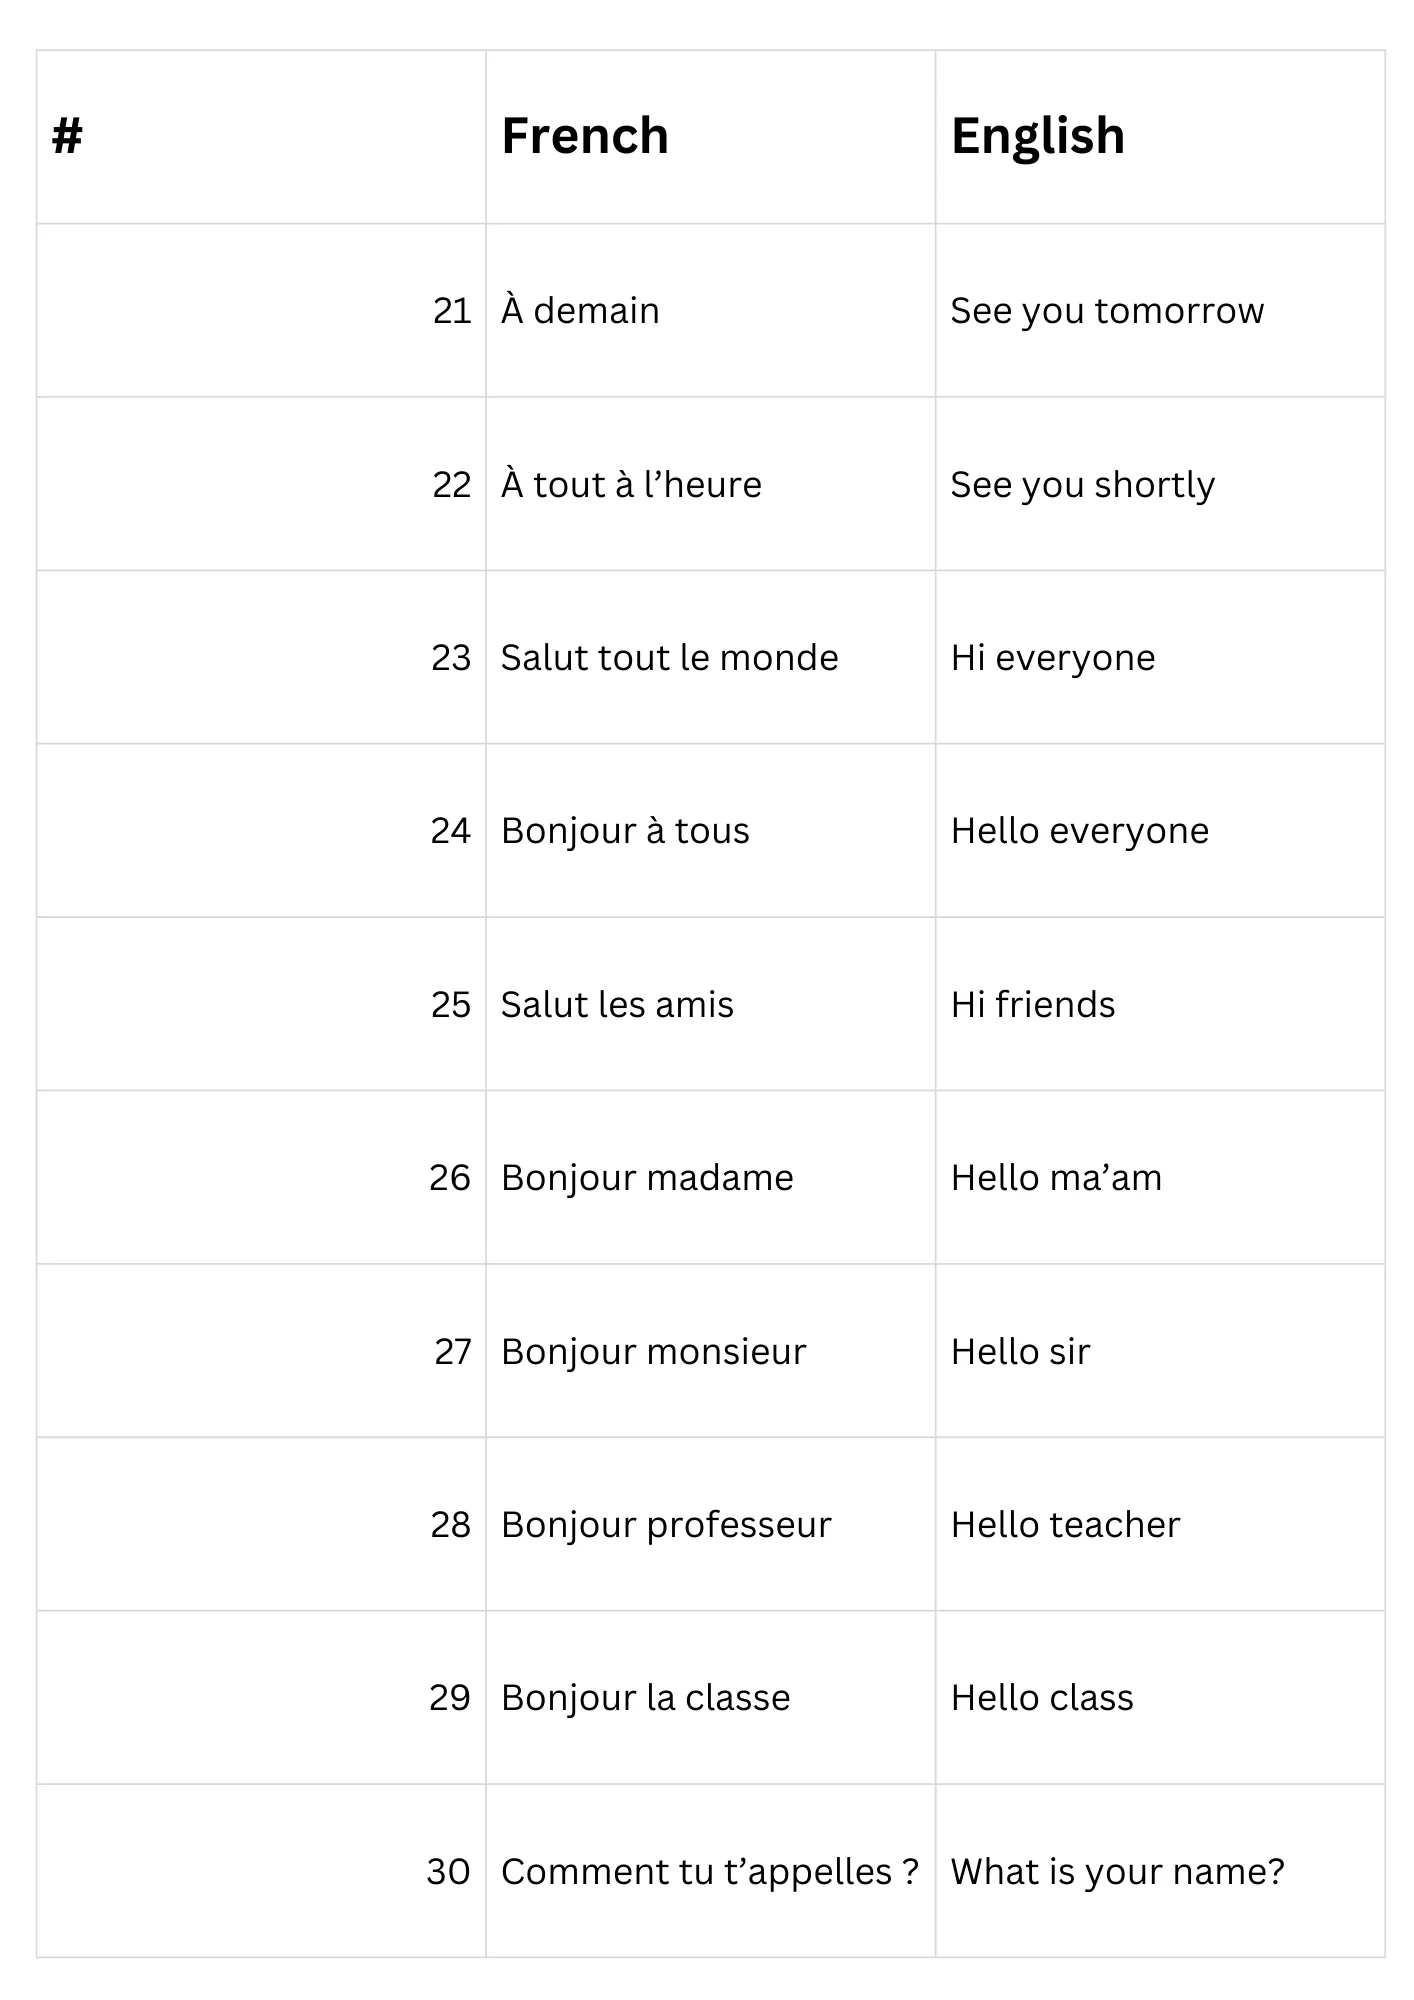The width and height of the screenshot is (1414, 2000).
Task: Click the # column header
Action: [67, 136]
